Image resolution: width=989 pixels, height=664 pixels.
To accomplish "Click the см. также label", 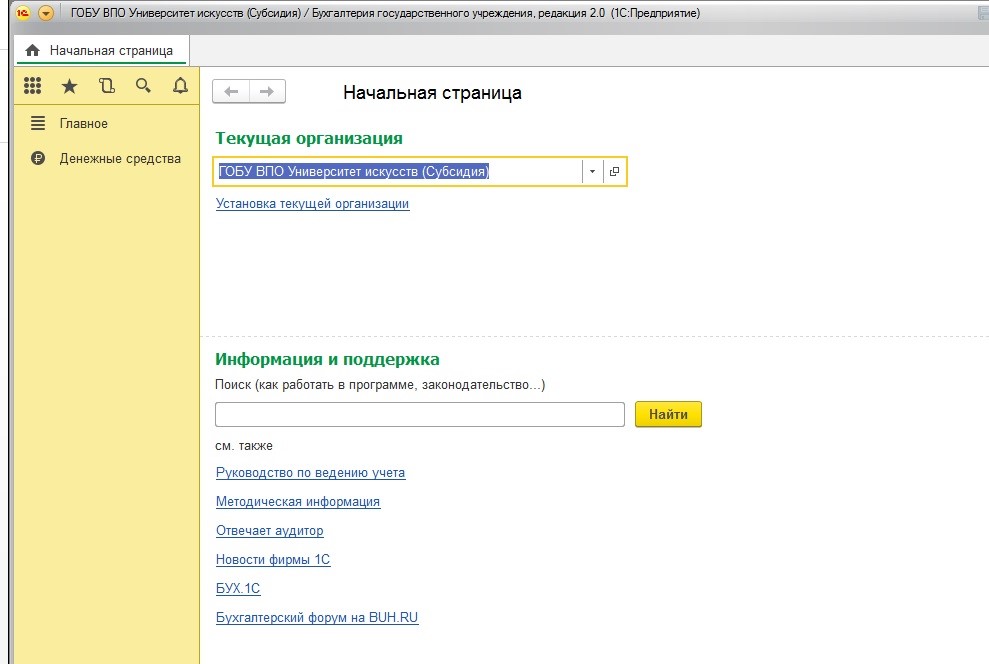I will (x=243, y=446).
